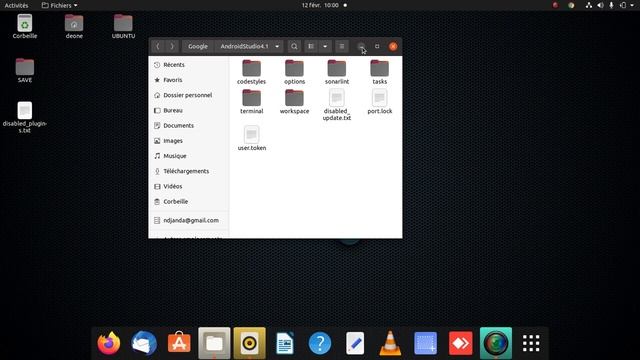
Task: Show all applications grid
Action: [531, 343]
